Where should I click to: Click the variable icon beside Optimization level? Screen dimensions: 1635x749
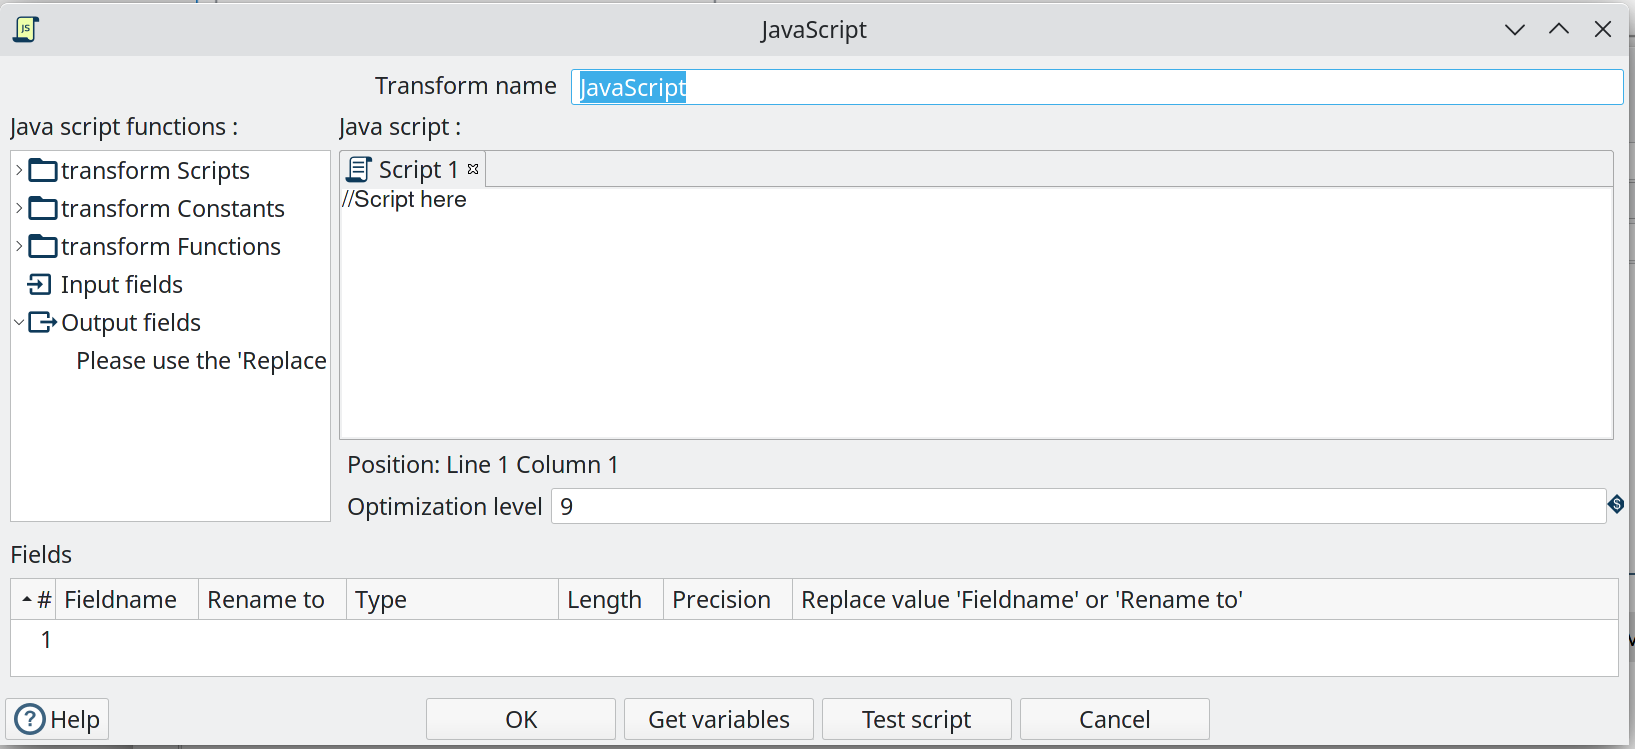point(1615,504)
